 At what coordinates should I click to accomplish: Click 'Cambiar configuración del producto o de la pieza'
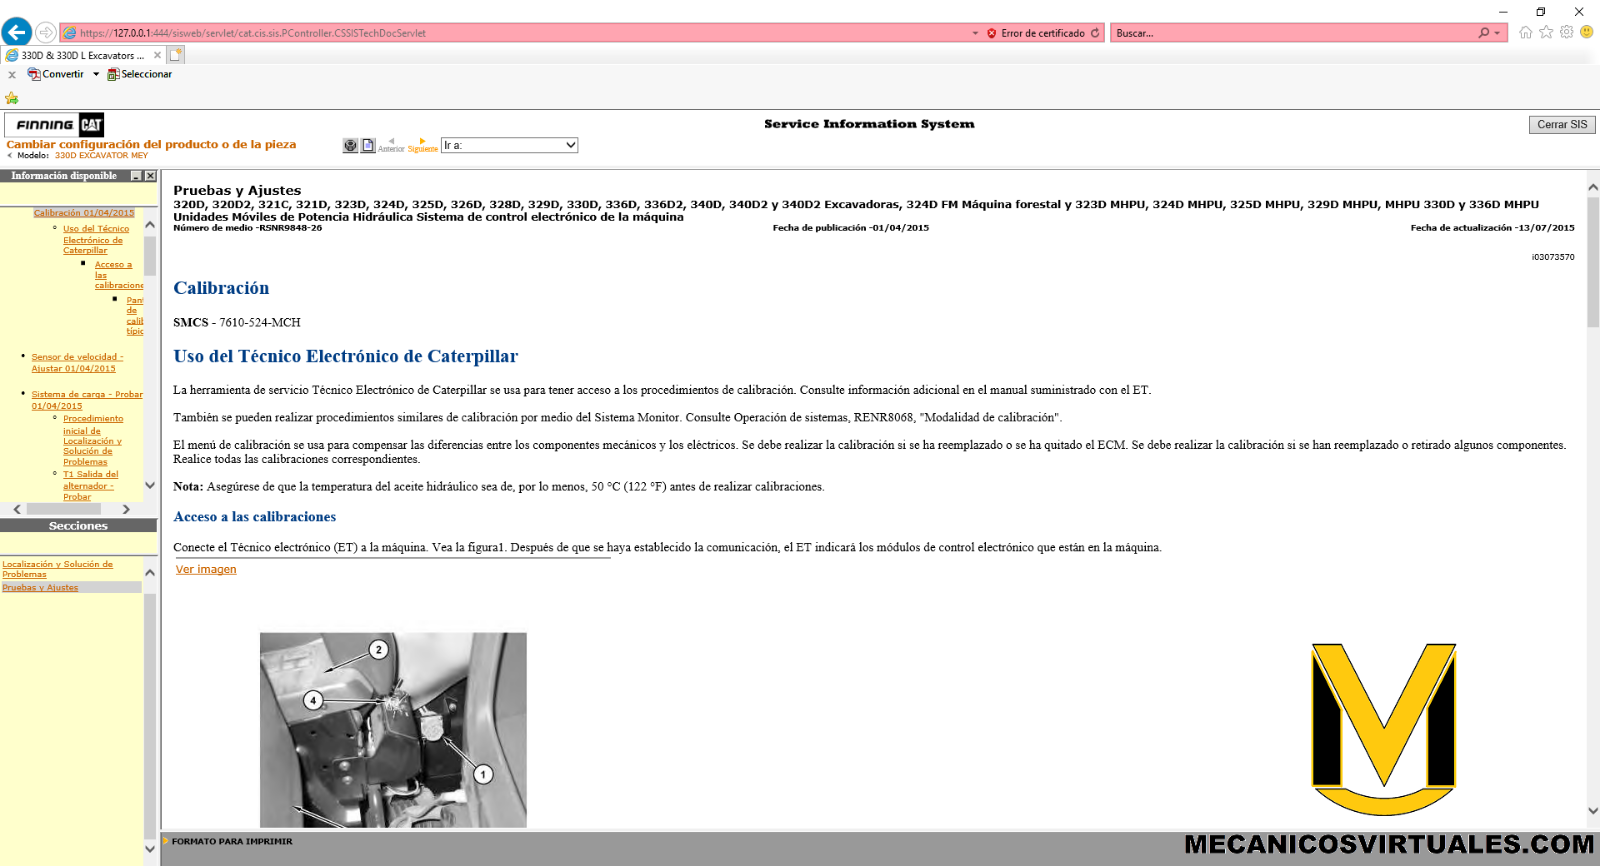click(151, 144)
